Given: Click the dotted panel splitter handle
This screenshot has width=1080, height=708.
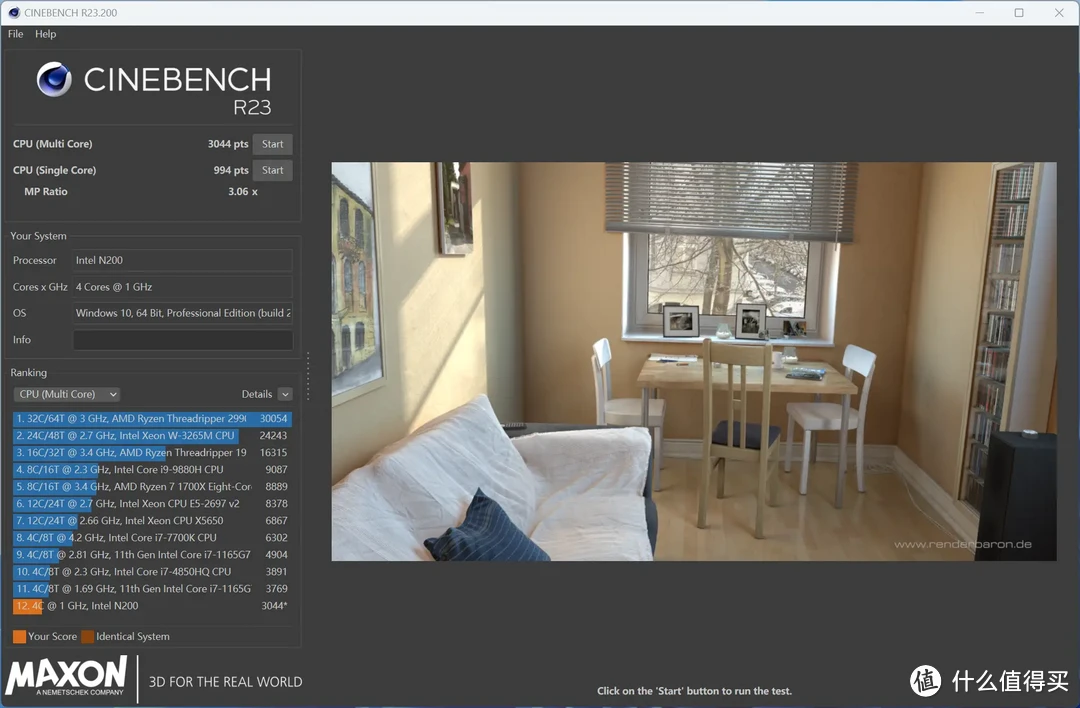Looking at the screenshot, I should point(308,376).
